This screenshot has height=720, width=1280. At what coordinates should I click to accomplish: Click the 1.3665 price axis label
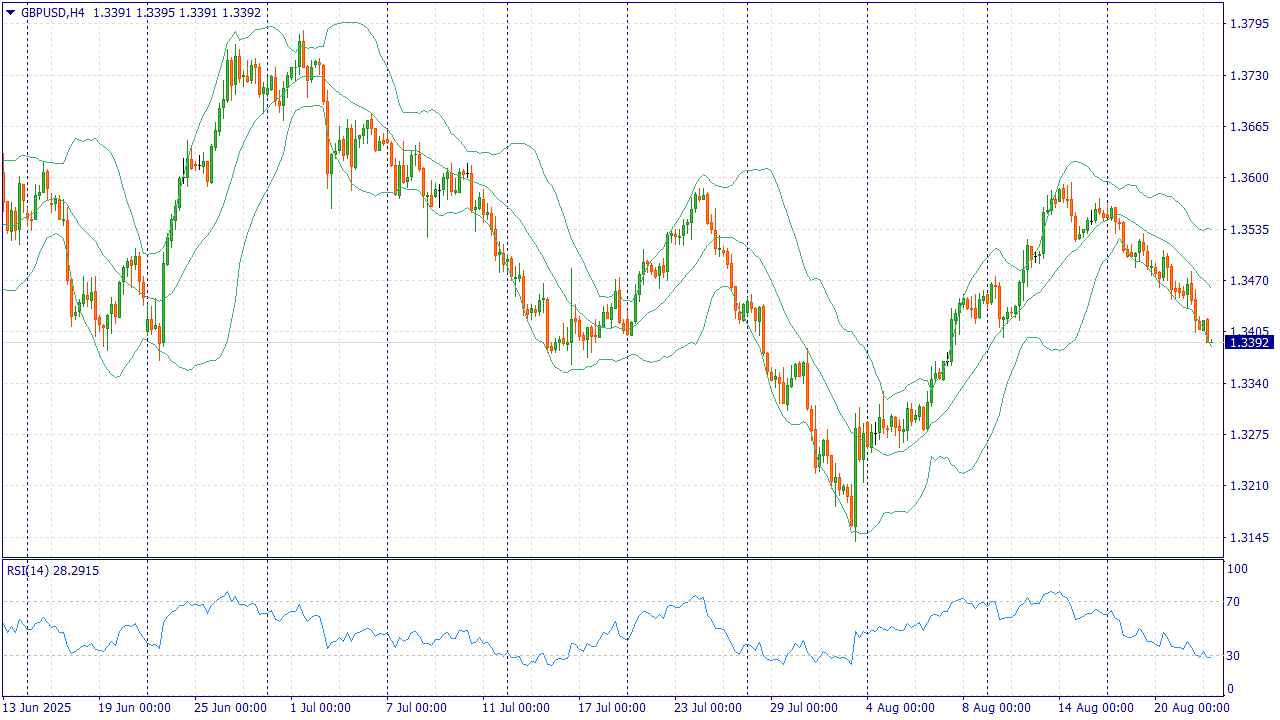point(1249,126)
